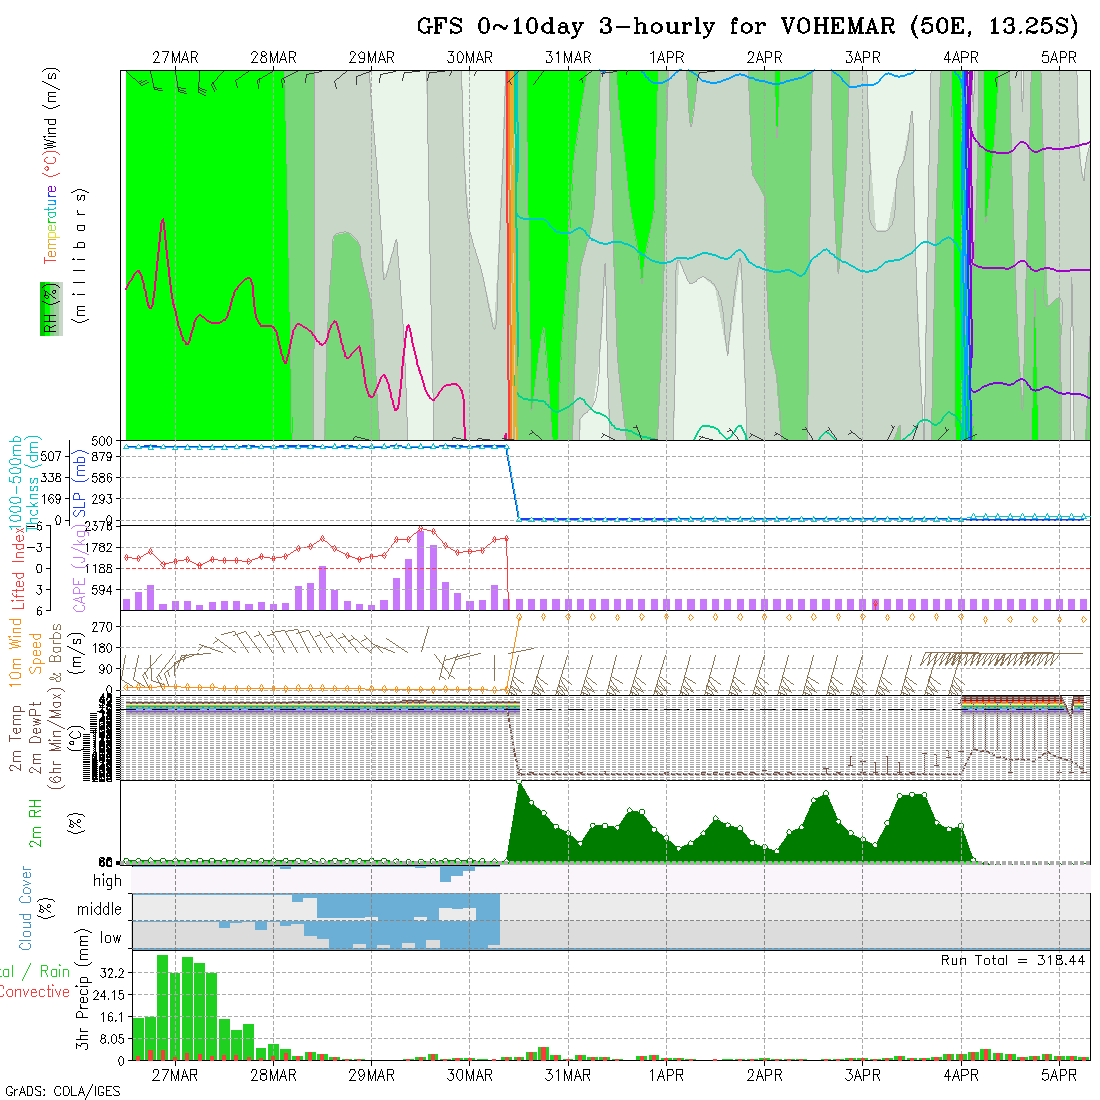This screenshot has height=1100, width=1100.
Task: Select the 5APR label on bottom axis
Action: point(1059,1075)
